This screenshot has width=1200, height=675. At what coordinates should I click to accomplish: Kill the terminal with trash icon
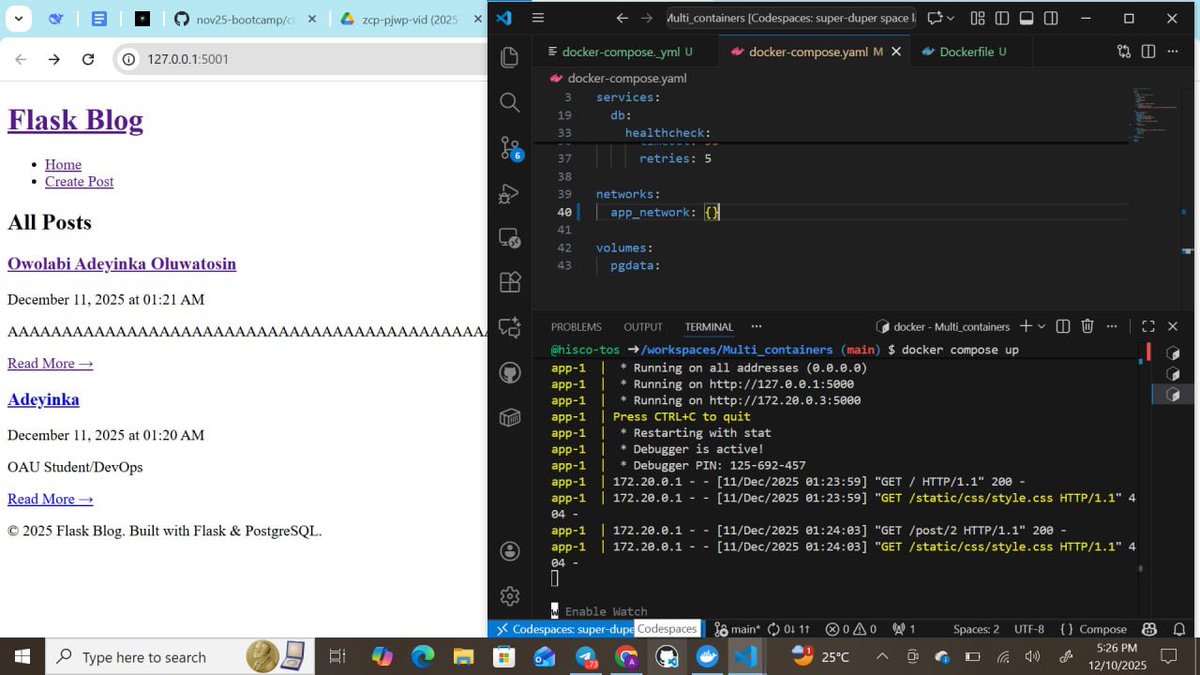point(1087,326)
